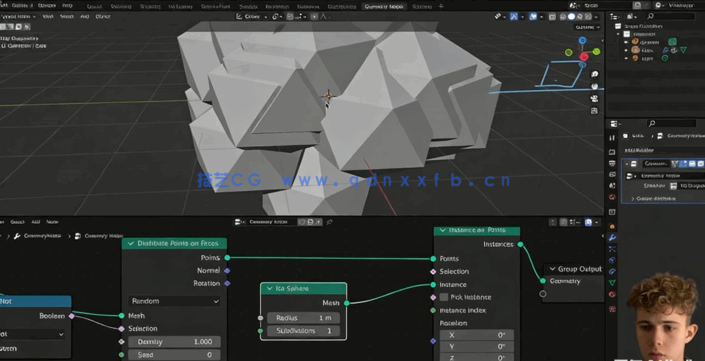This screenshot has height=361, width=705.
Task: Open the Material properties tab
Action: click(x=612, y=294)
